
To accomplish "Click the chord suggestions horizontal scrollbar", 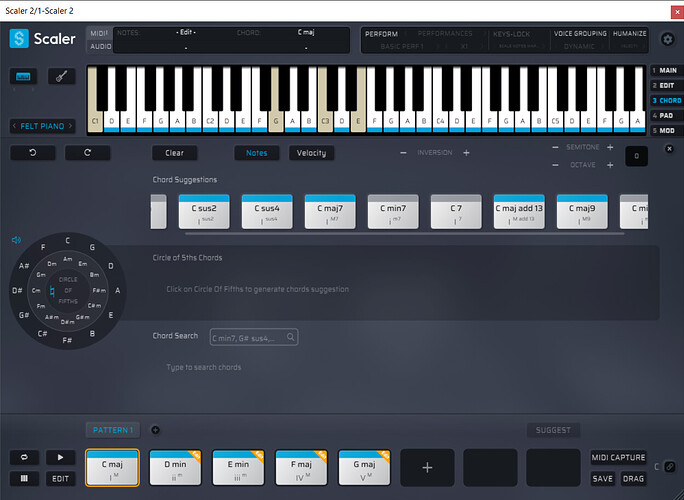I will [404, 234].
